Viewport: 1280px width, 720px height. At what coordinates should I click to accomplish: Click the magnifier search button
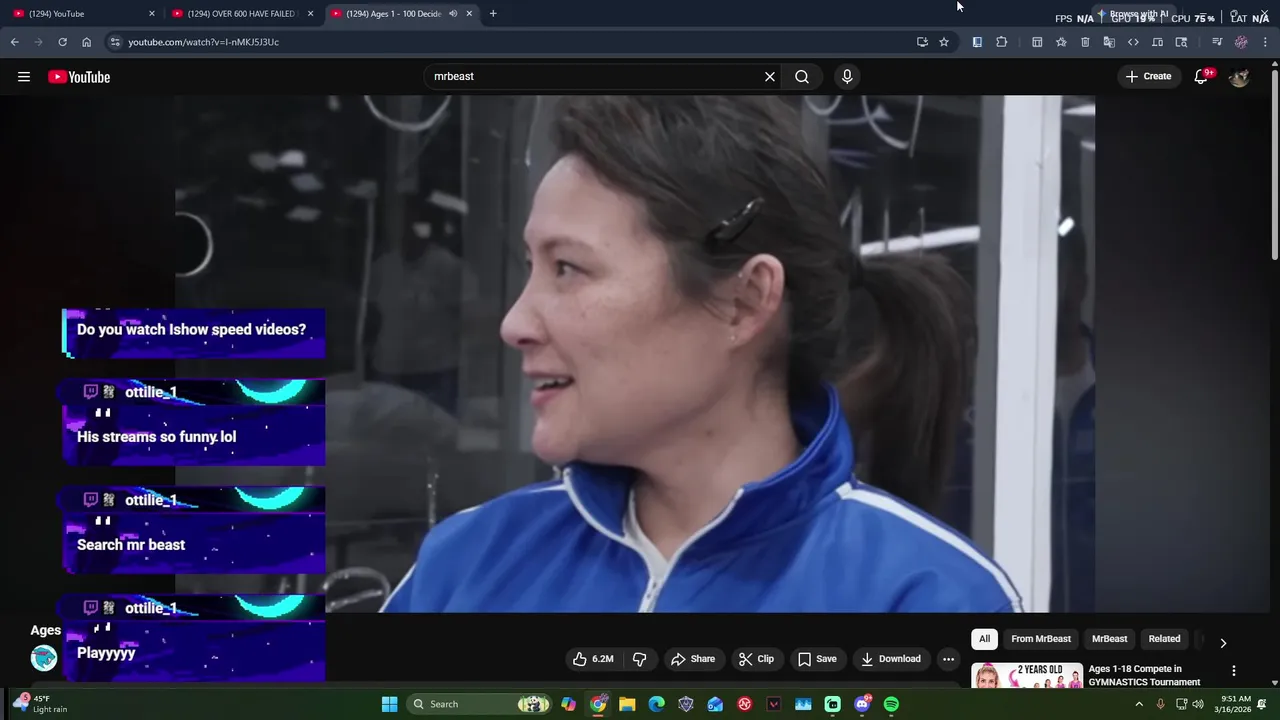[x=802, y=77]
